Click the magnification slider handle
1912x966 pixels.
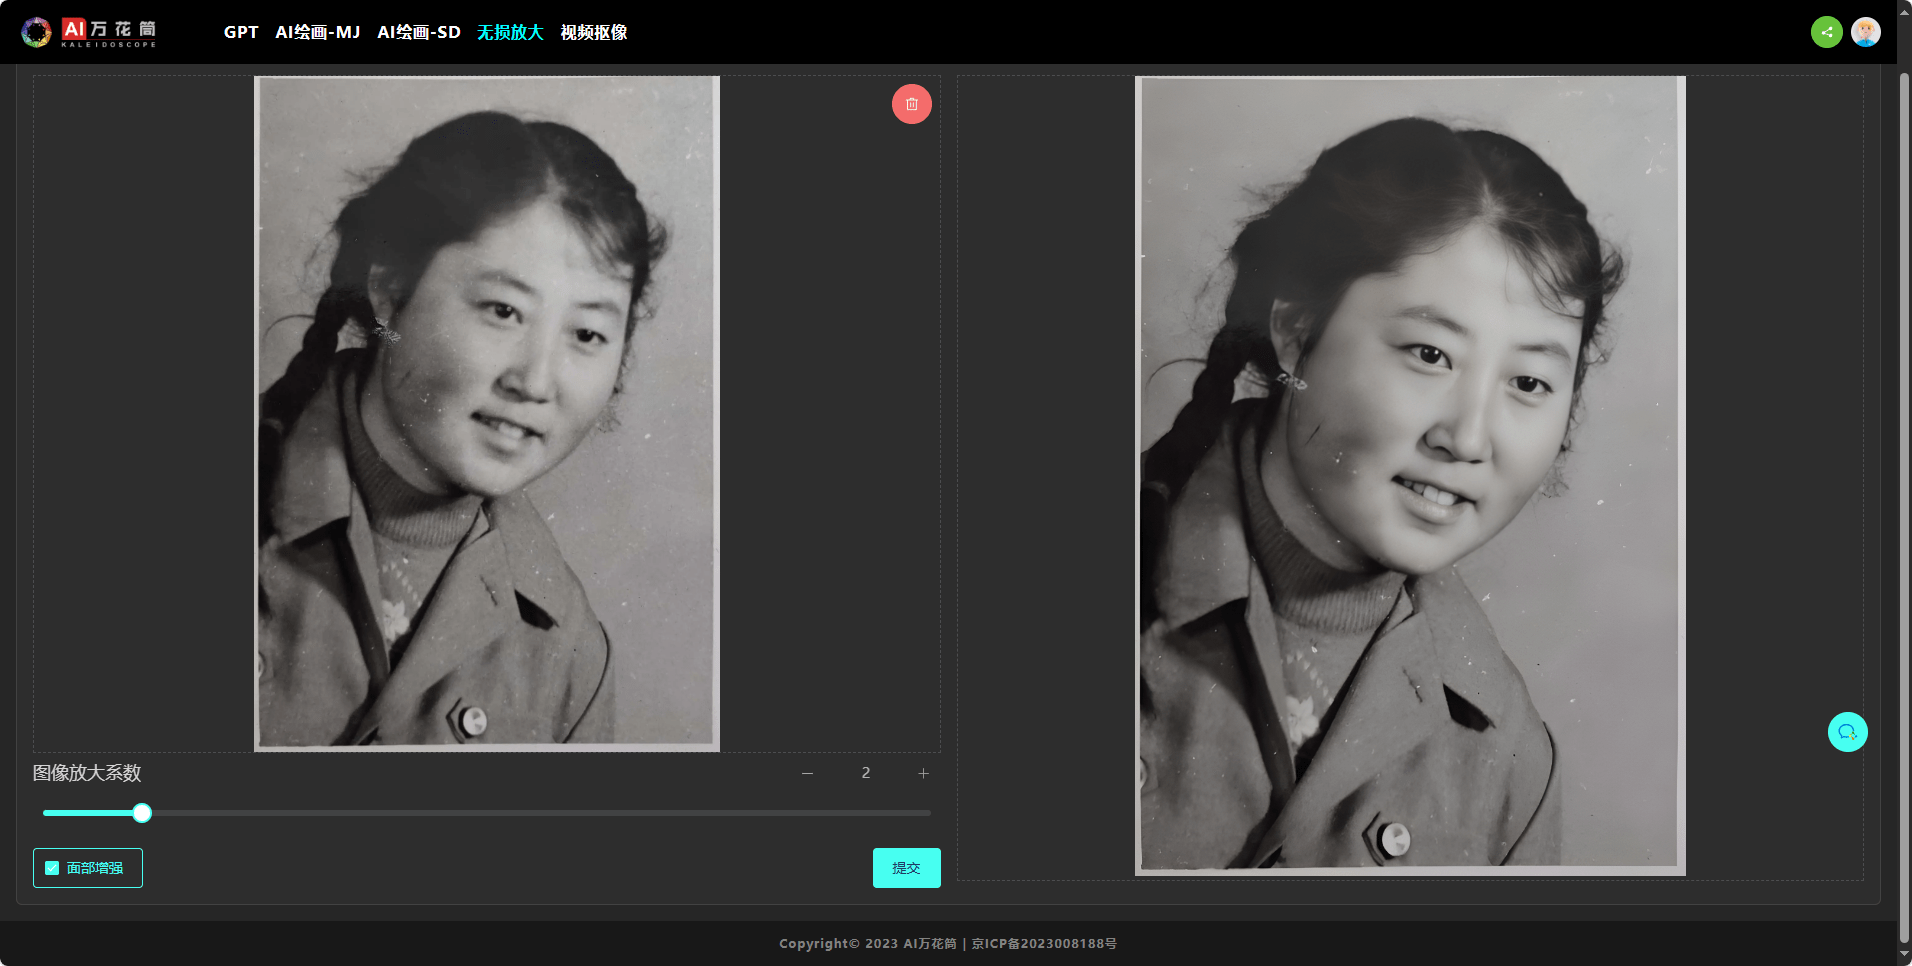(142, 813)
